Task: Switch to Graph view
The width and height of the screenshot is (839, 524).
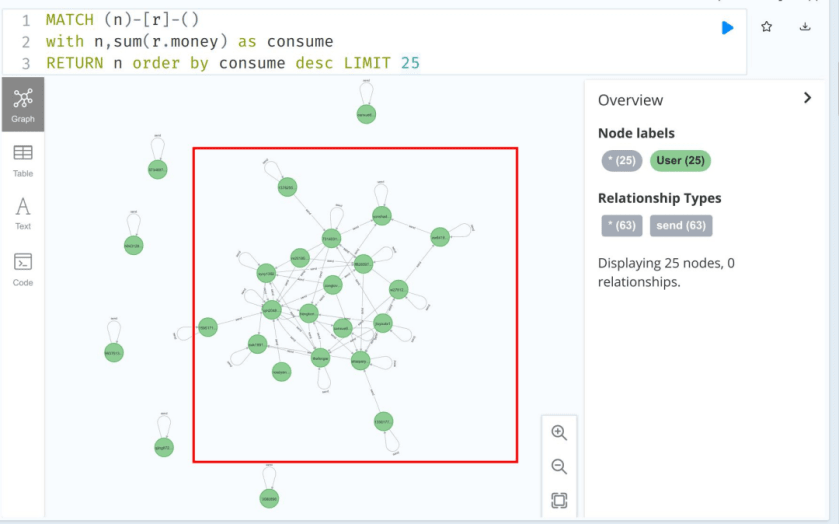Action: (x=23, y=104)
